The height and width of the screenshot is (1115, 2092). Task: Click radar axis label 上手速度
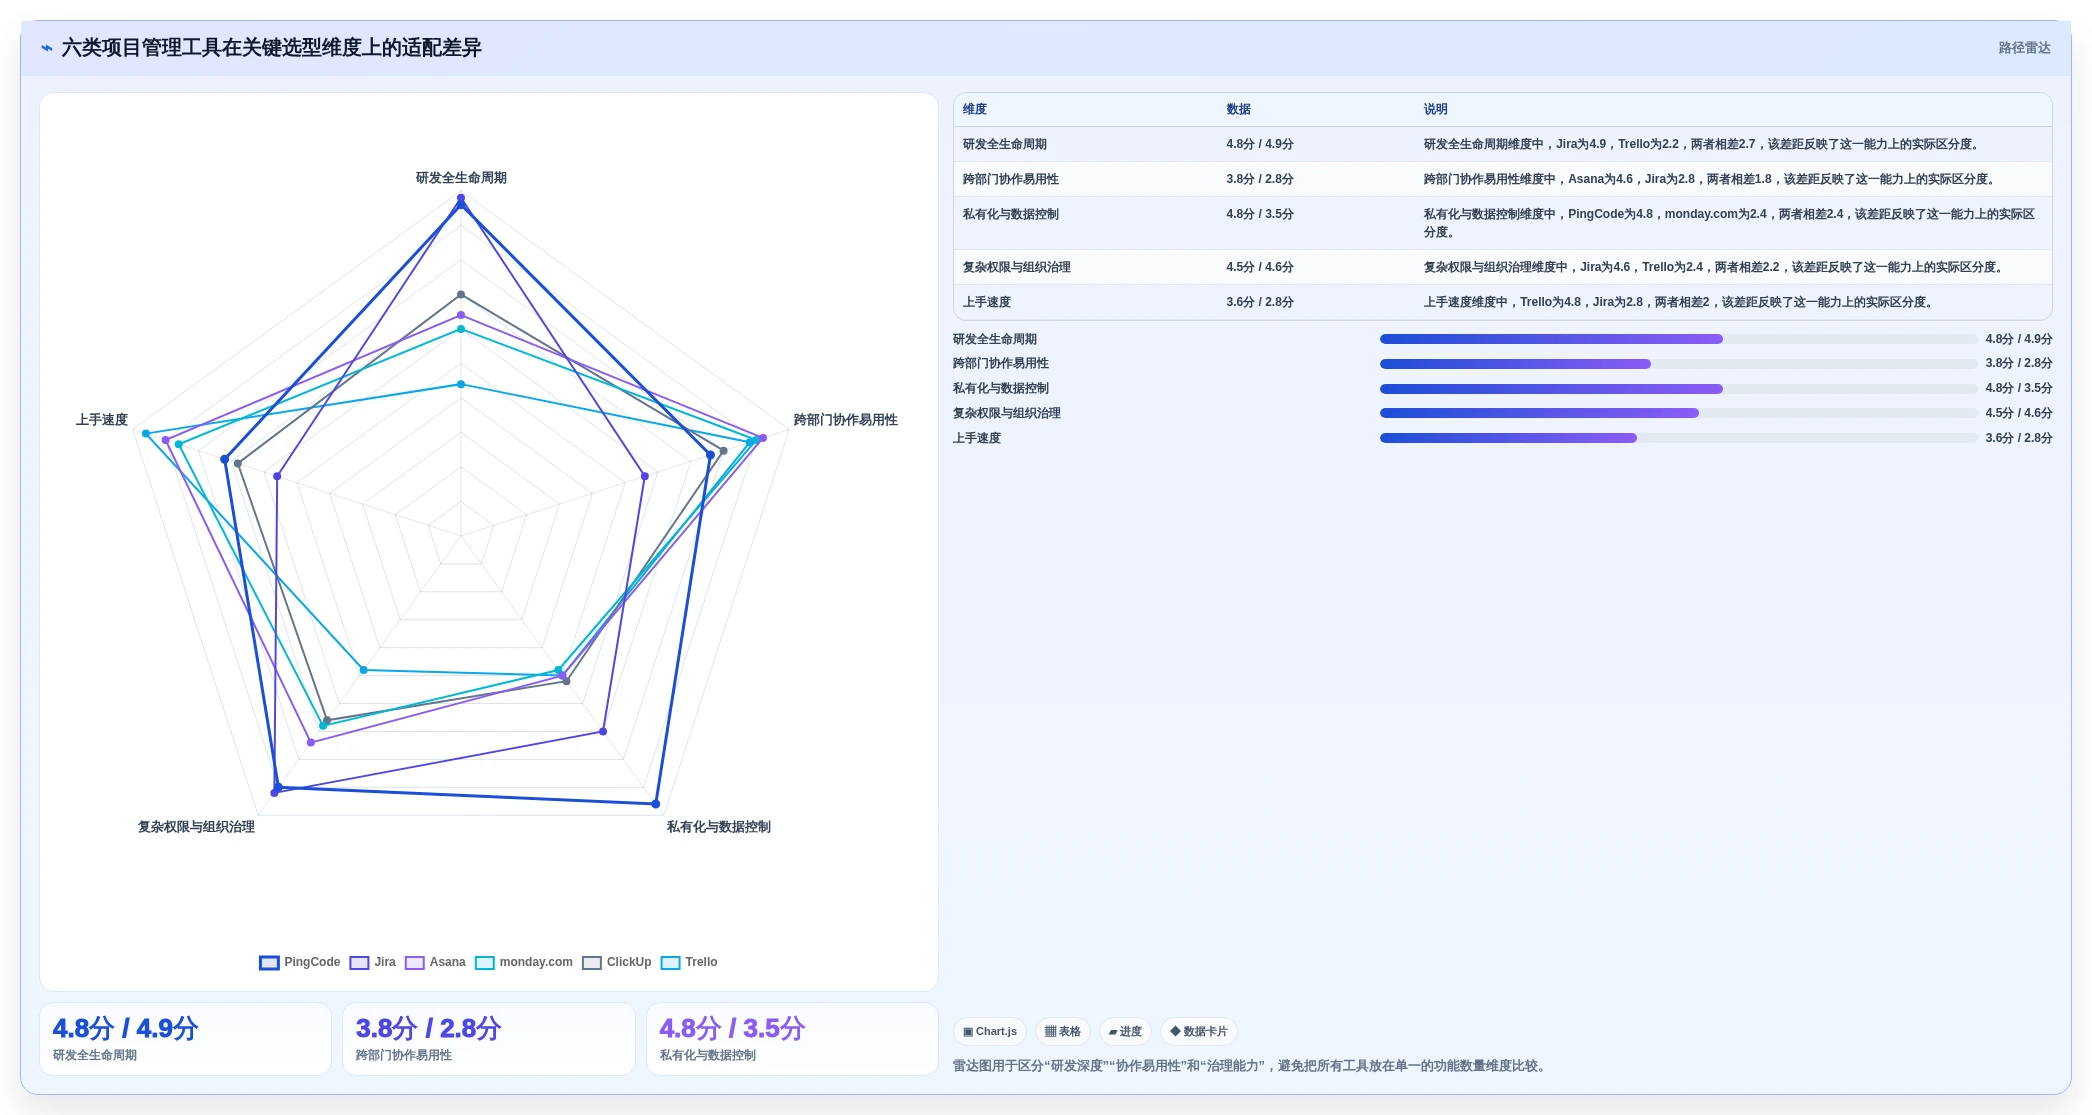click(x=102, y=420)
